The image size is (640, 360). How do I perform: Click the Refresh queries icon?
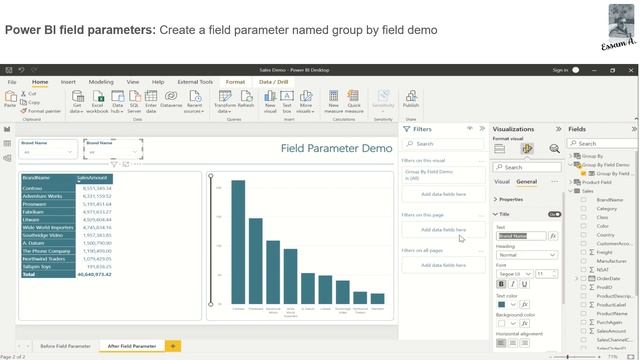click(246, 96)
